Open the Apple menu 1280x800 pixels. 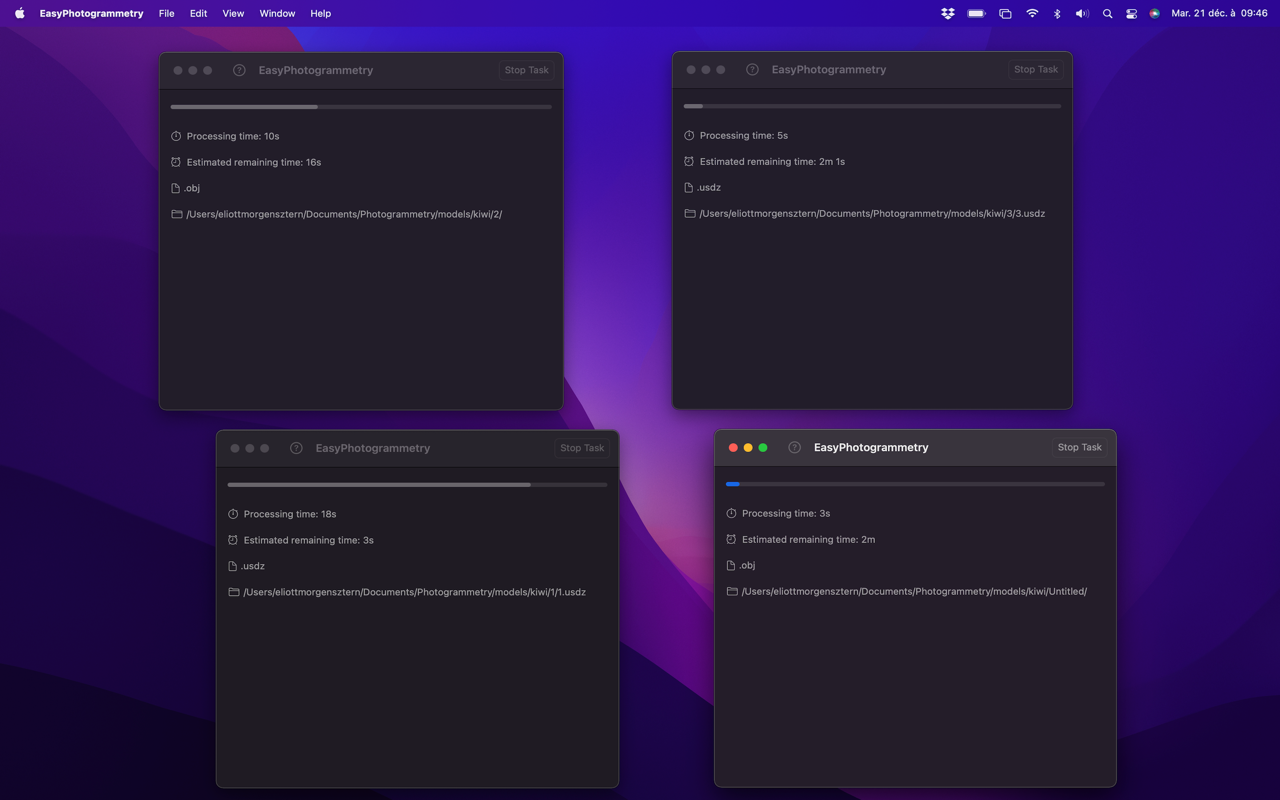[19, 14]
